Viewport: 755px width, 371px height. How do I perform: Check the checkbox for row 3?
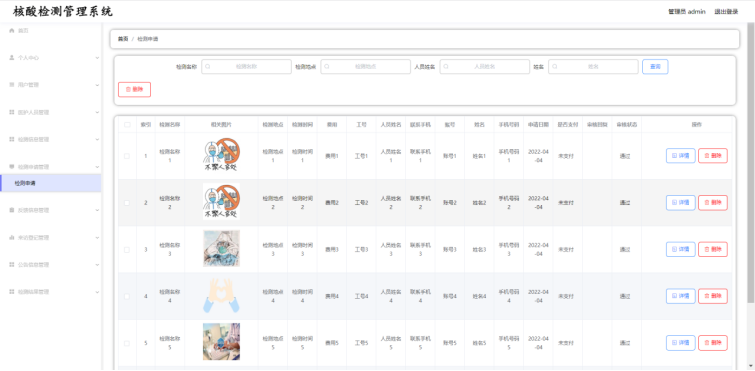coord(127,250)
